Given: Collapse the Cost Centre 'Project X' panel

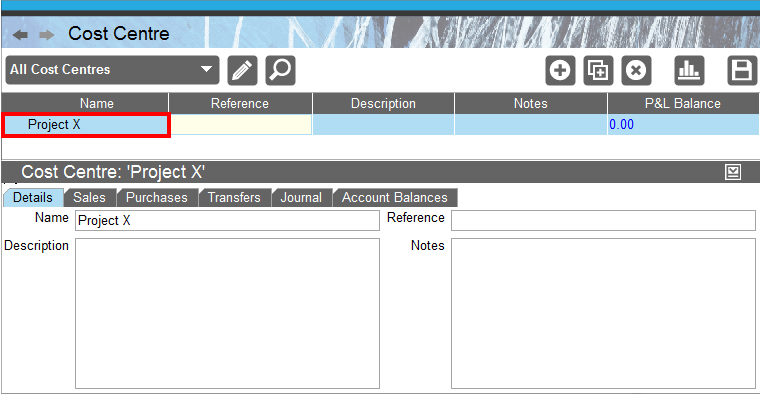Looking at the screenshot, I should tap(733, 172).
